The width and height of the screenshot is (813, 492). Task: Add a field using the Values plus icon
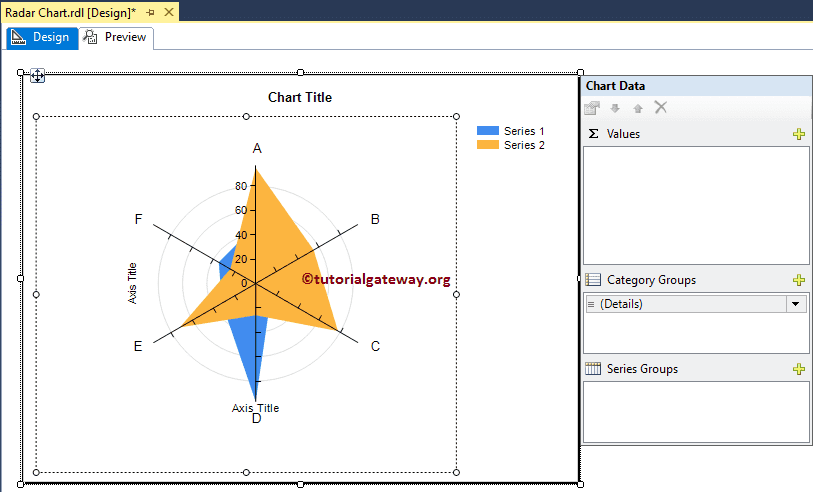tap(799, 134)
